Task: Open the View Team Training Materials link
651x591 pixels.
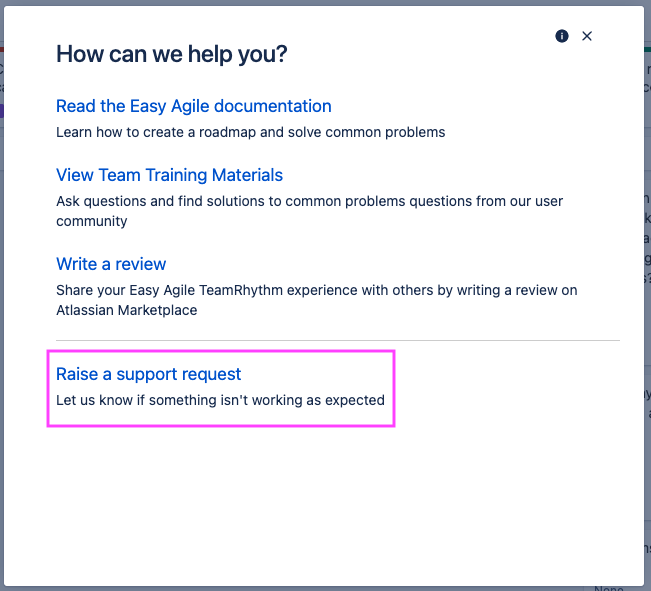Action: click(169, 175)
